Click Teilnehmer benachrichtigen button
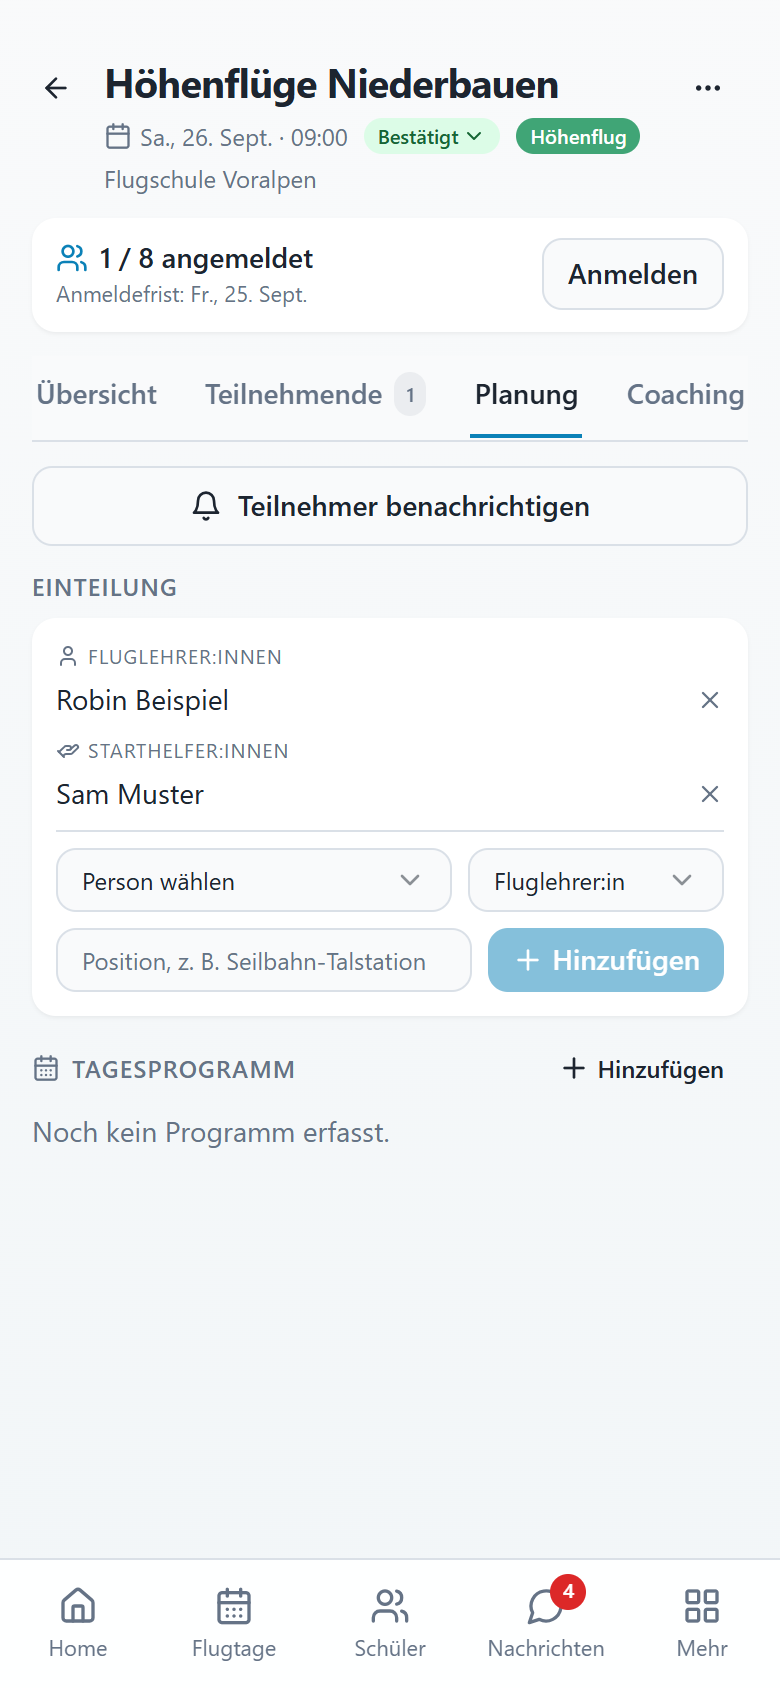780x1688 pixels. [x=390, y=506]
